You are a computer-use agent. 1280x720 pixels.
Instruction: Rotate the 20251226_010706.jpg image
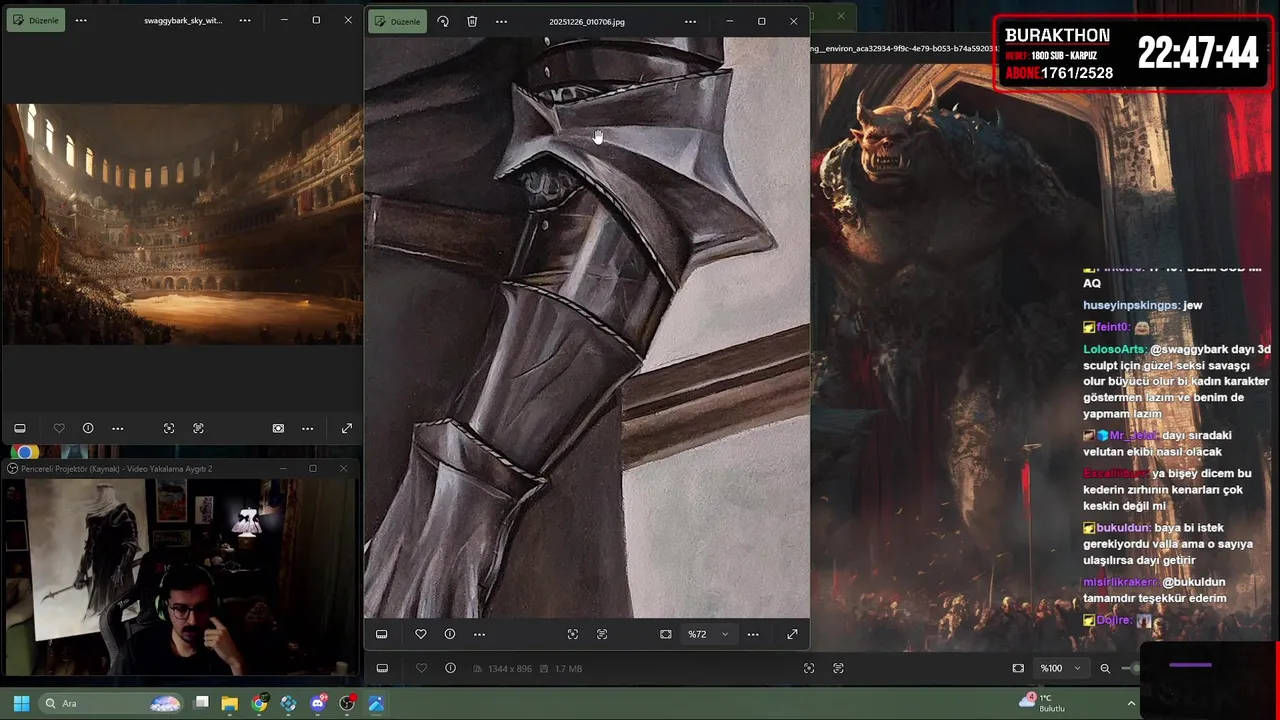(x=443, y=21)
